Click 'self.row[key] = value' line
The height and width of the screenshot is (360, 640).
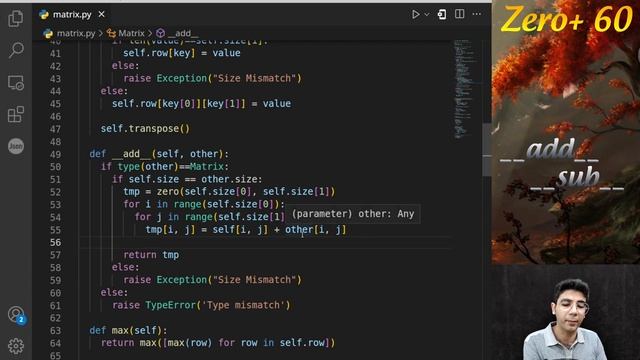[182, 53]
